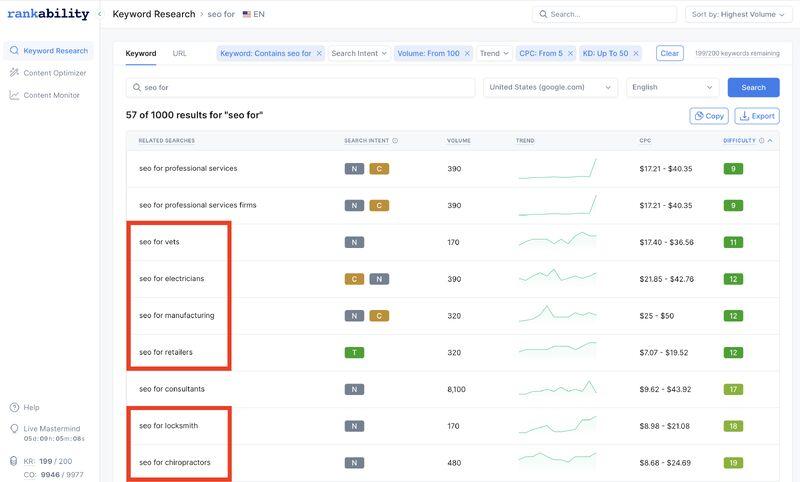
Task: Select keyword seo for professional services firms
Action: click(x=197, y=205)
